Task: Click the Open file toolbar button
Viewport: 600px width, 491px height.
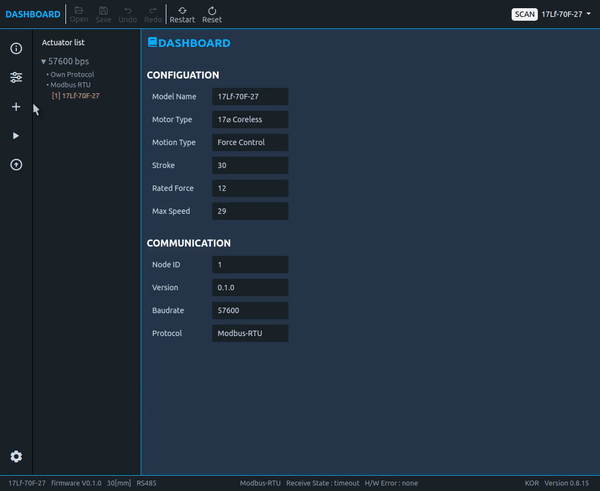Action: 79,14
